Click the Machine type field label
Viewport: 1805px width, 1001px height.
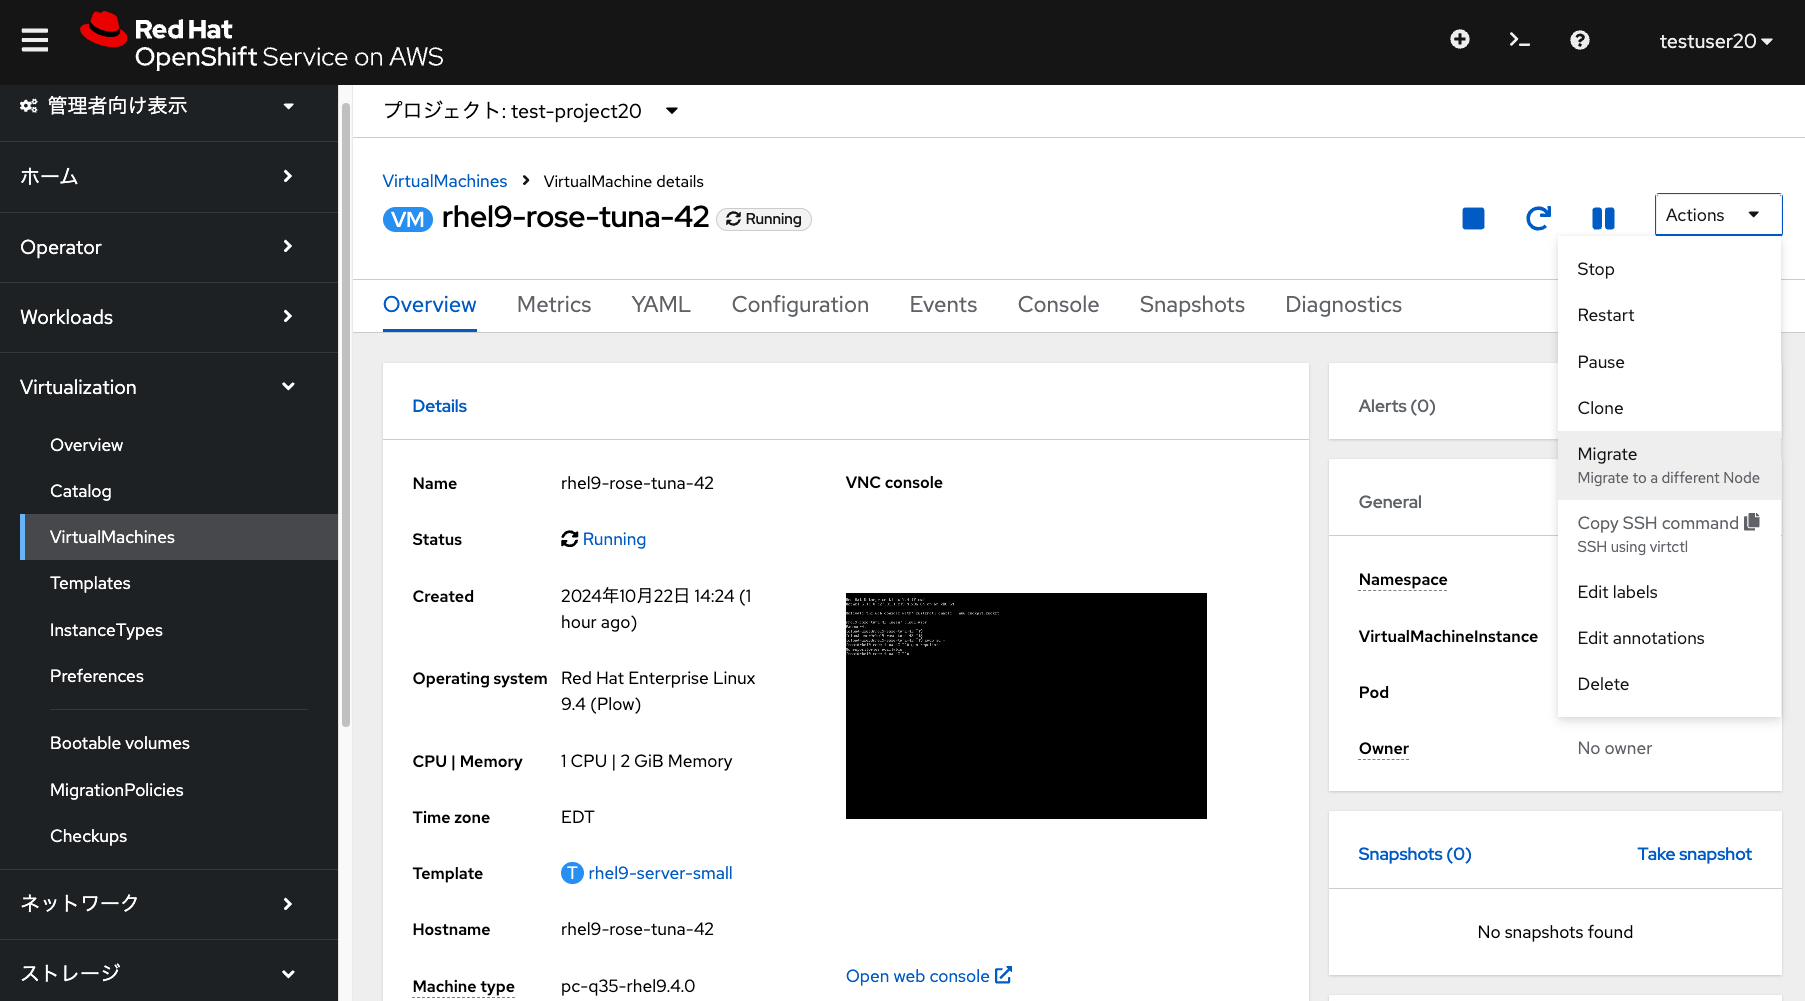(x=463, y=986)
